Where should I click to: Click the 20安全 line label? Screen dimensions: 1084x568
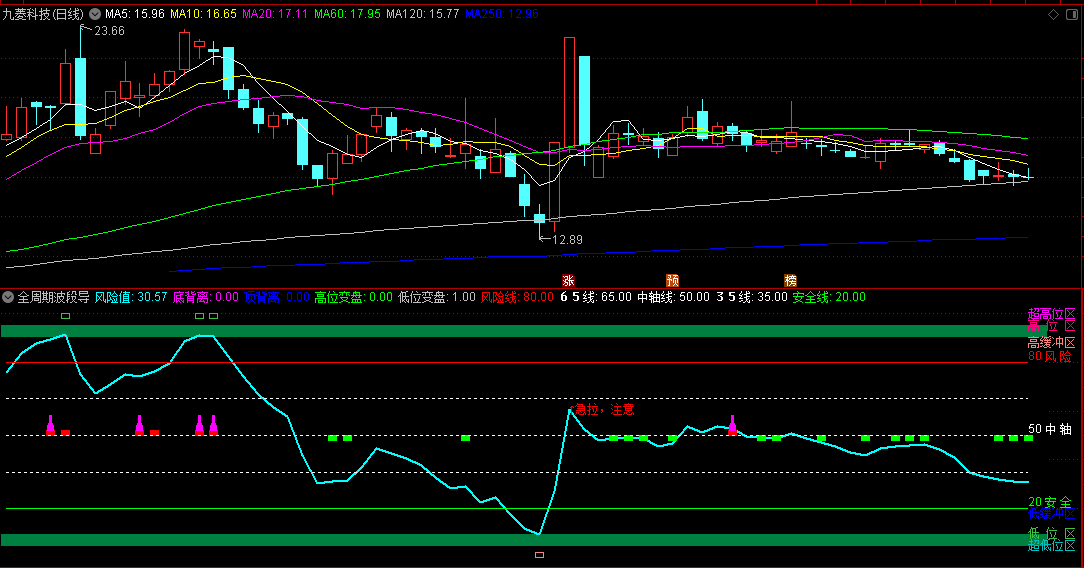coord(1049,502)
